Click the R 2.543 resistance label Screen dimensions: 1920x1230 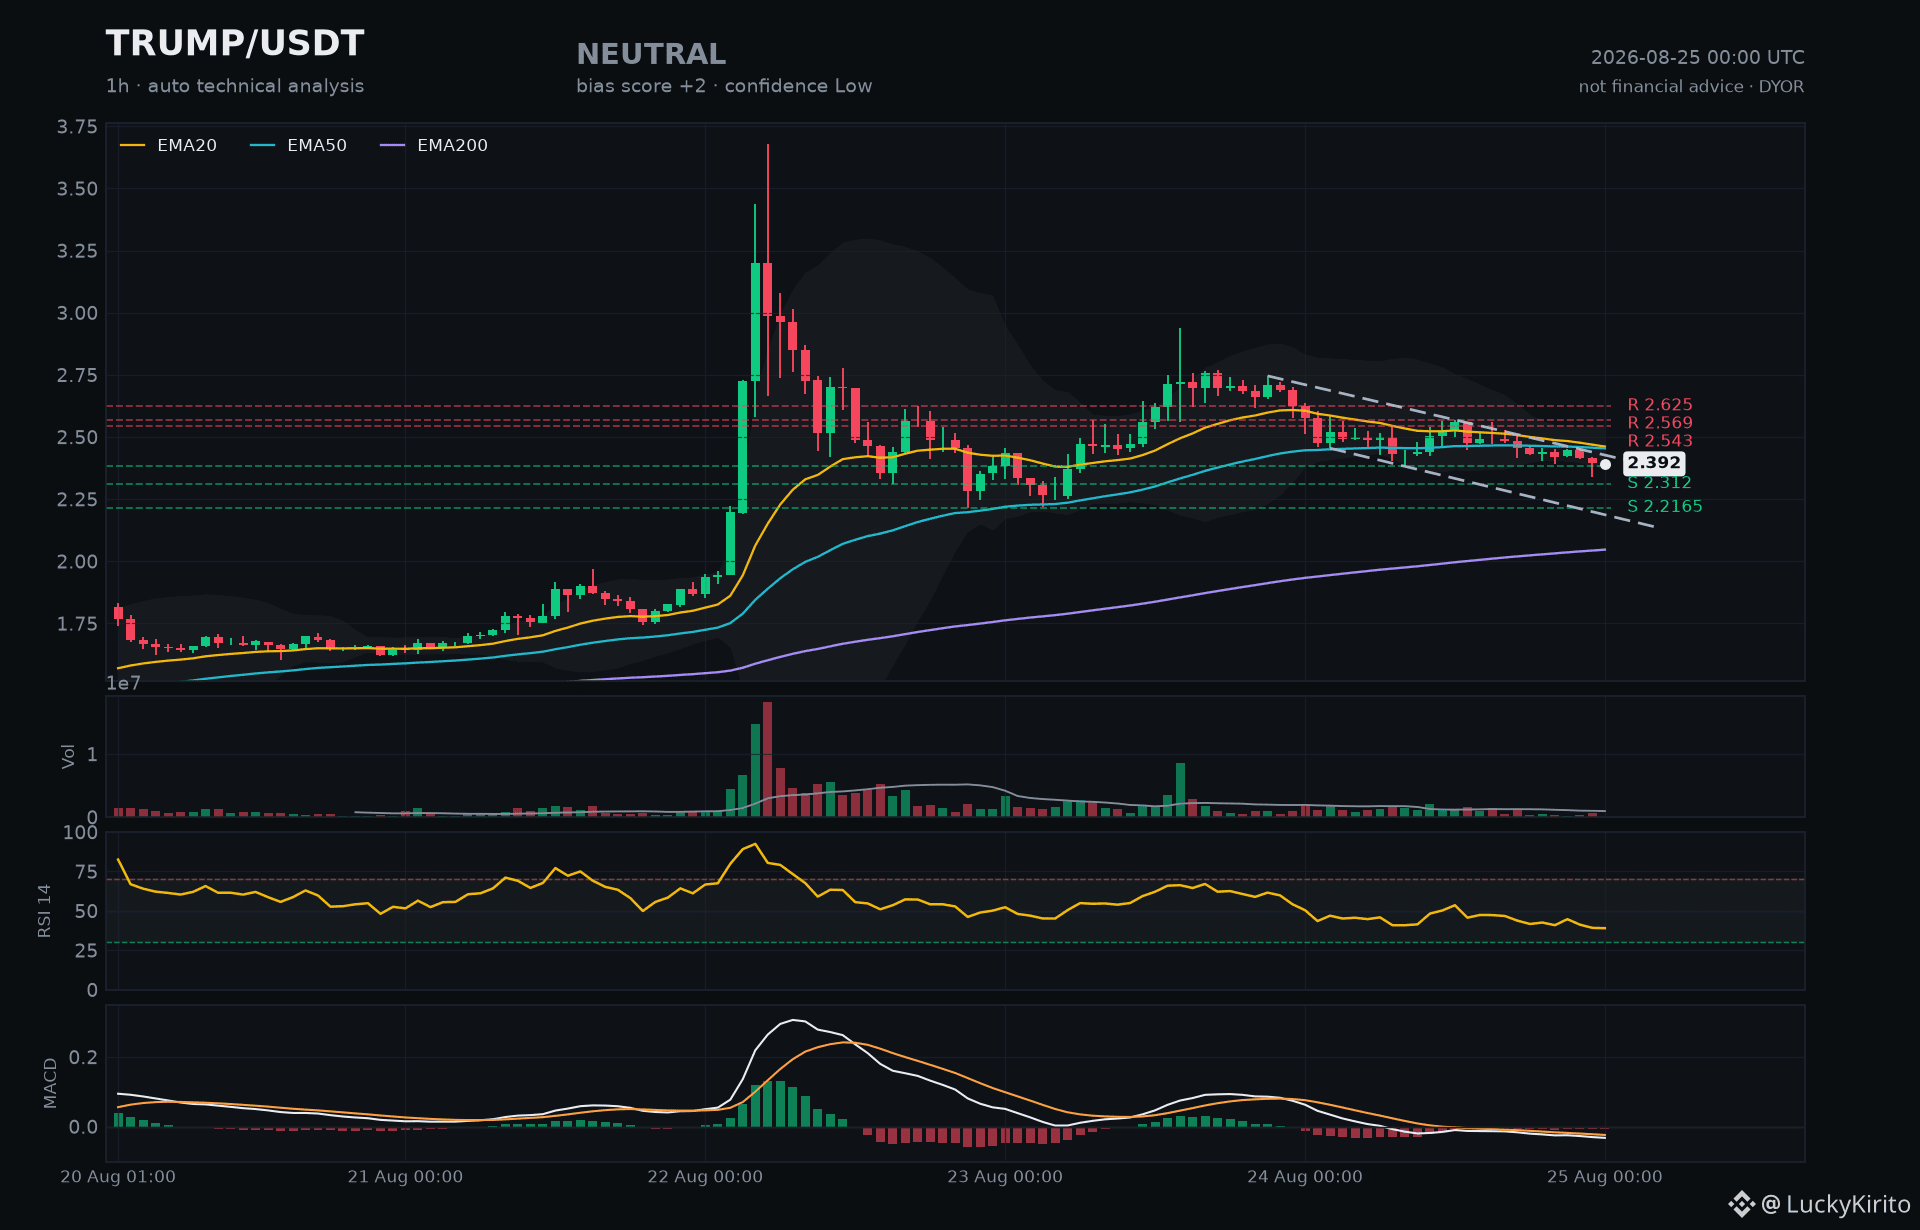[x=1660, y=441]
